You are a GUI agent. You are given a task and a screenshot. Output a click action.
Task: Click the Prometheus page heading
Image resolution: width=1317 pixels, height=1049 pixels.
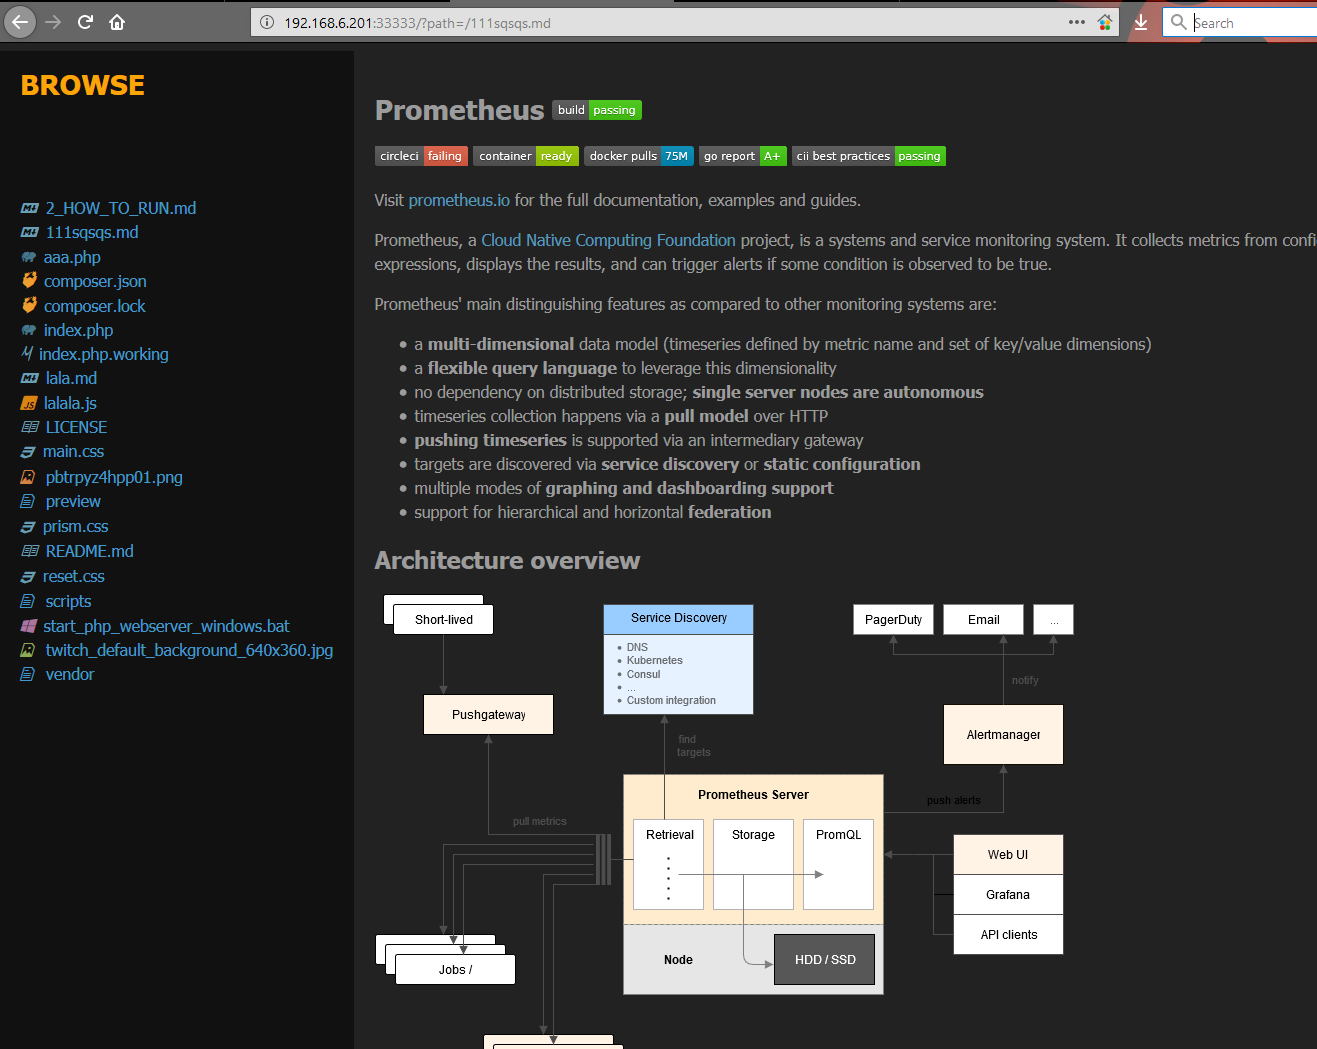tap(459, 110)
